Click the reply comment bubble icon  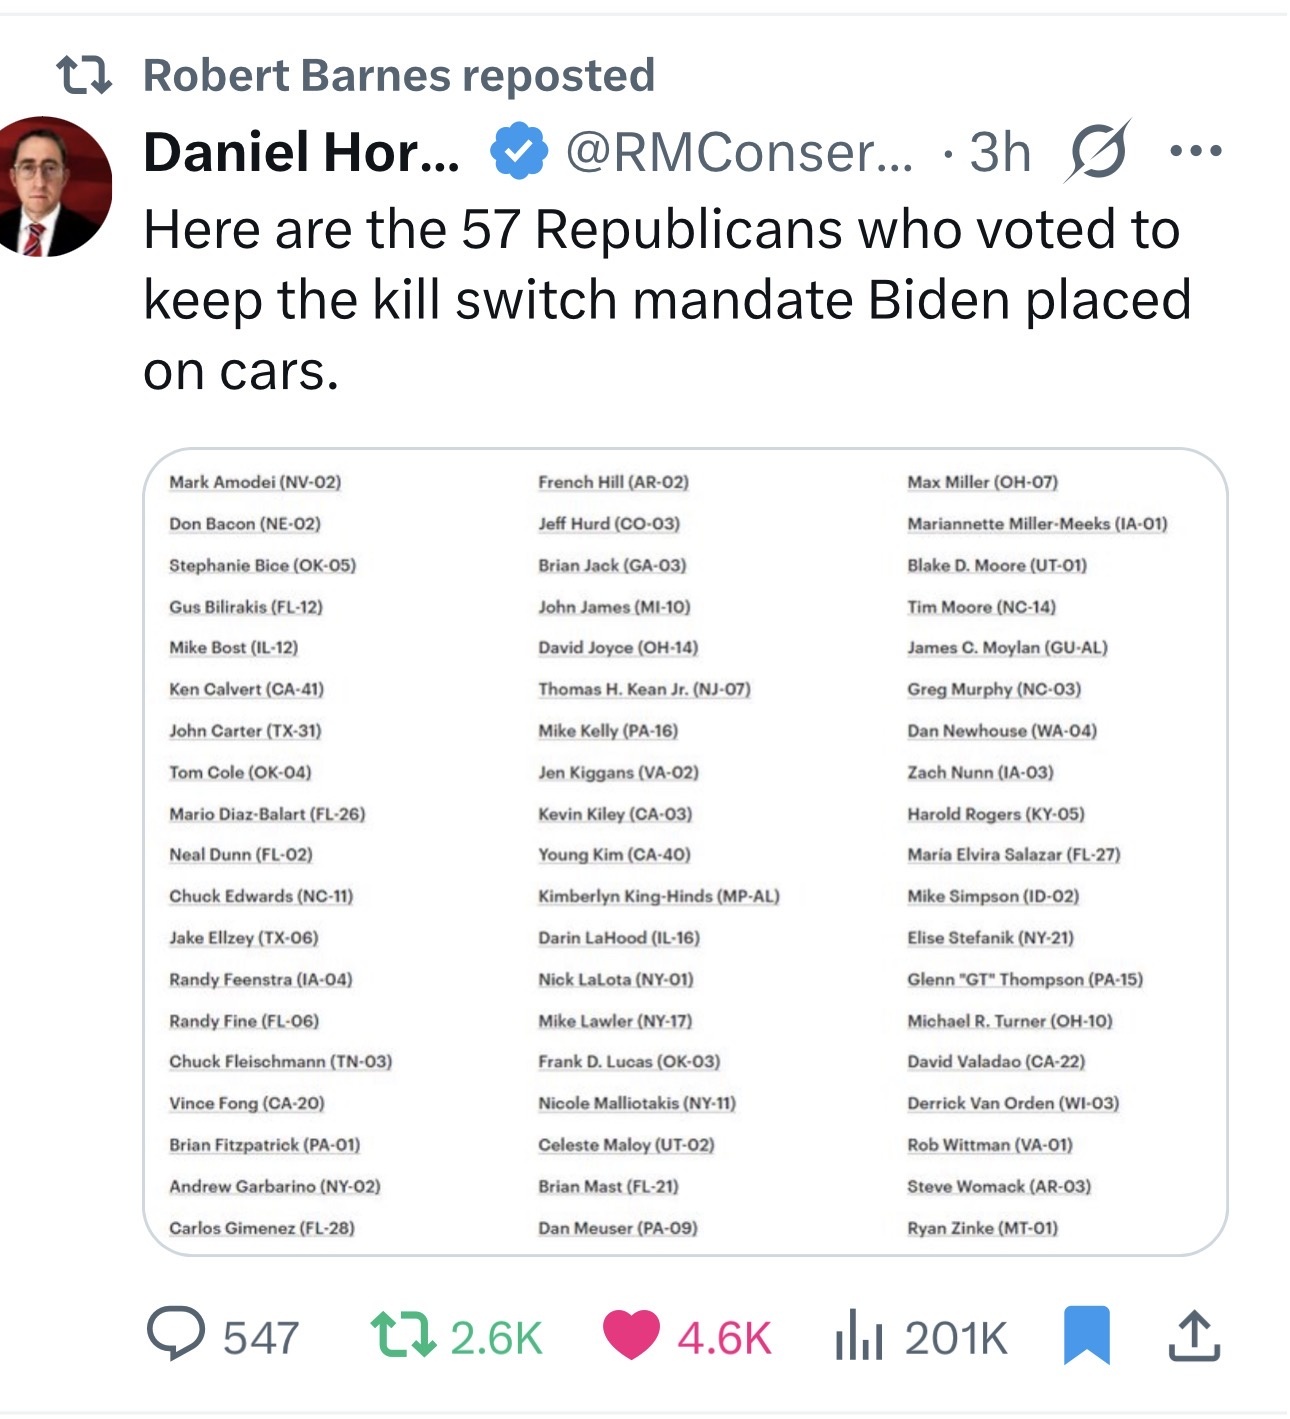click(176, 1335)
